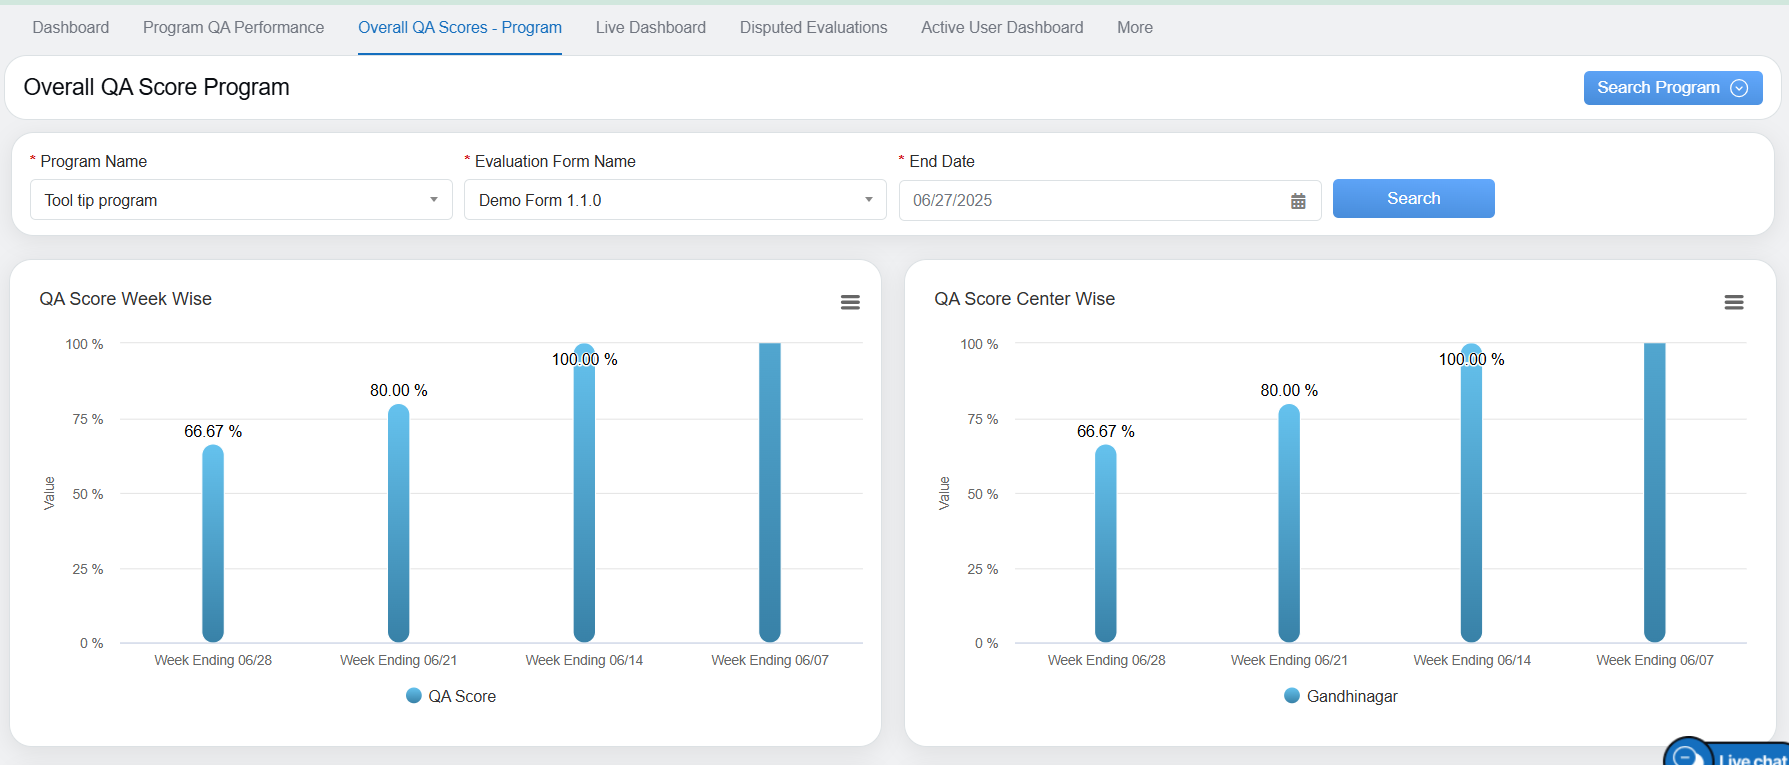This screenshot has width=1789, height=765.
Task: Open QA Score Week Wise chart menu
Action: click(850, 302)
